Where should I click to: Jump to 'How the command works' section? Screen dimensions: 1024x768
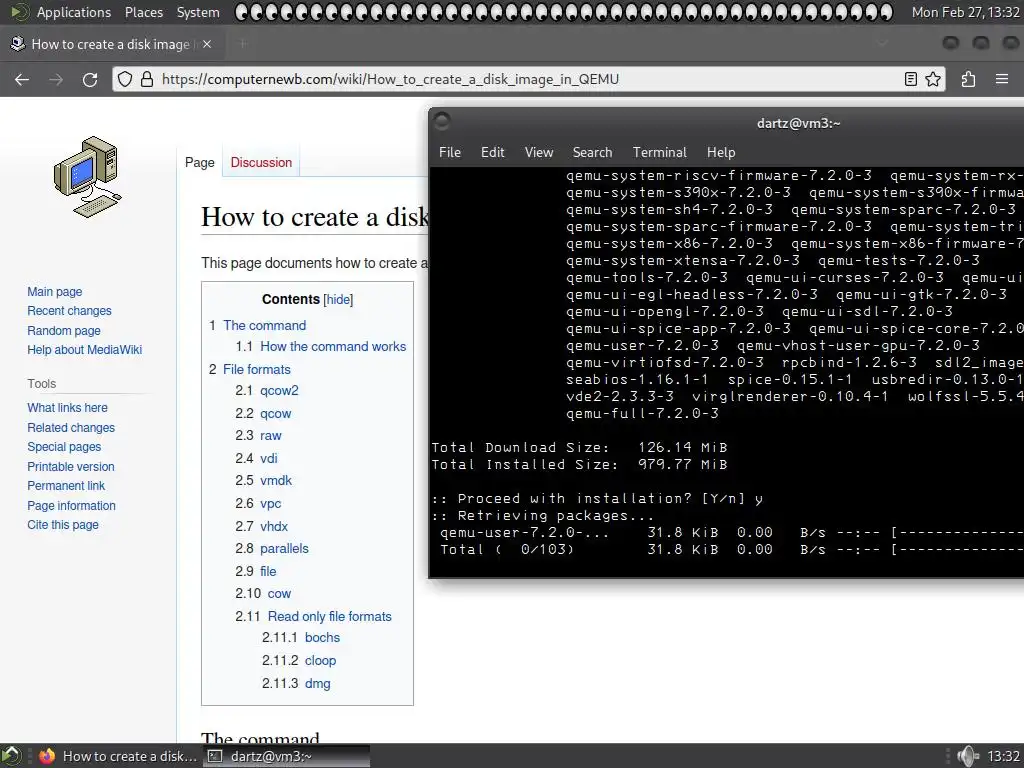pyautogui.click(x=333, y=347)
